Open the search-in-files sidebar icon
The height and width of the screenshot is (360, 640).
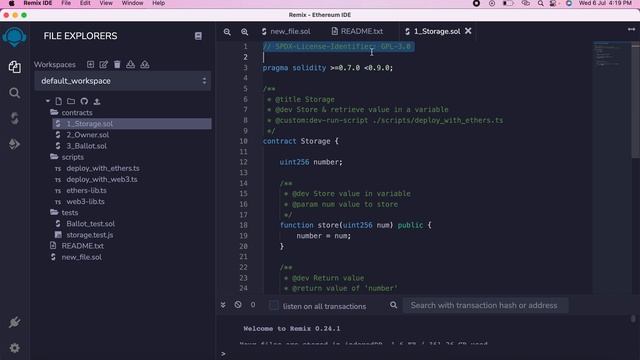(x=15, y=93)
